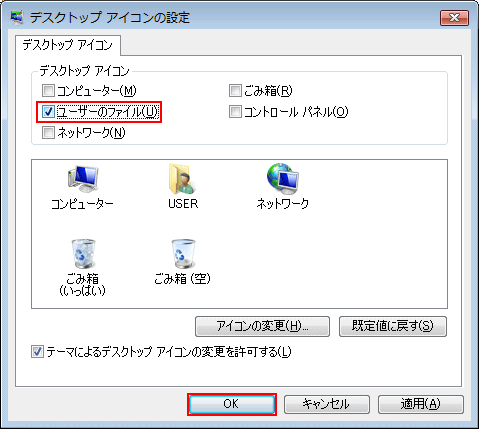This screenshot has height=429, width=479.
Task: Enable the ネットワーク(N) checkbox
Action: pos(48,133)
